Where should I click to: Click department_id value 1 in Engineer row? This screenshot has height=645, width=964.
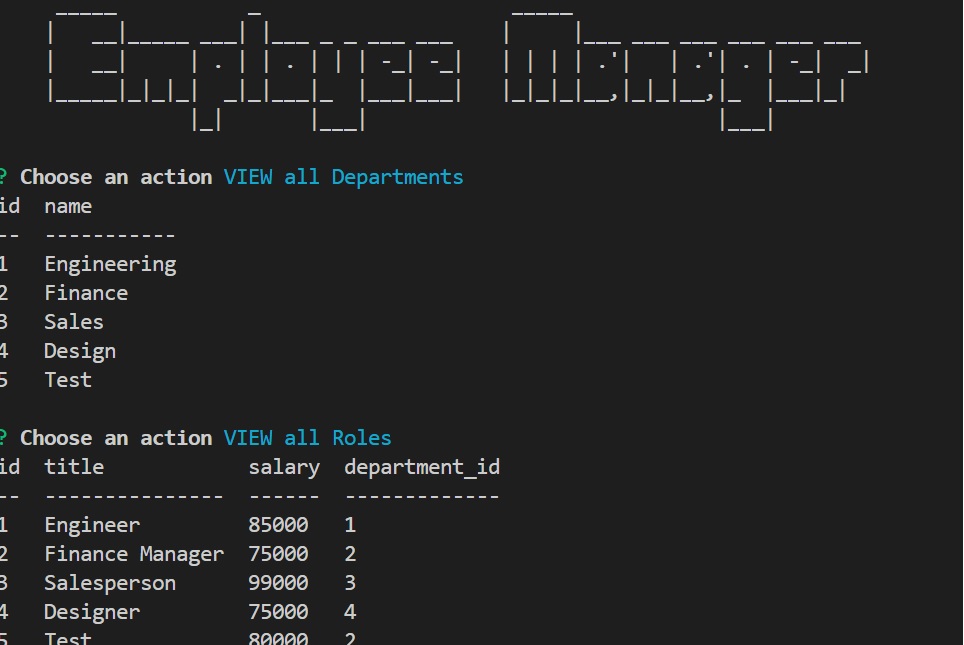(350, 524)
